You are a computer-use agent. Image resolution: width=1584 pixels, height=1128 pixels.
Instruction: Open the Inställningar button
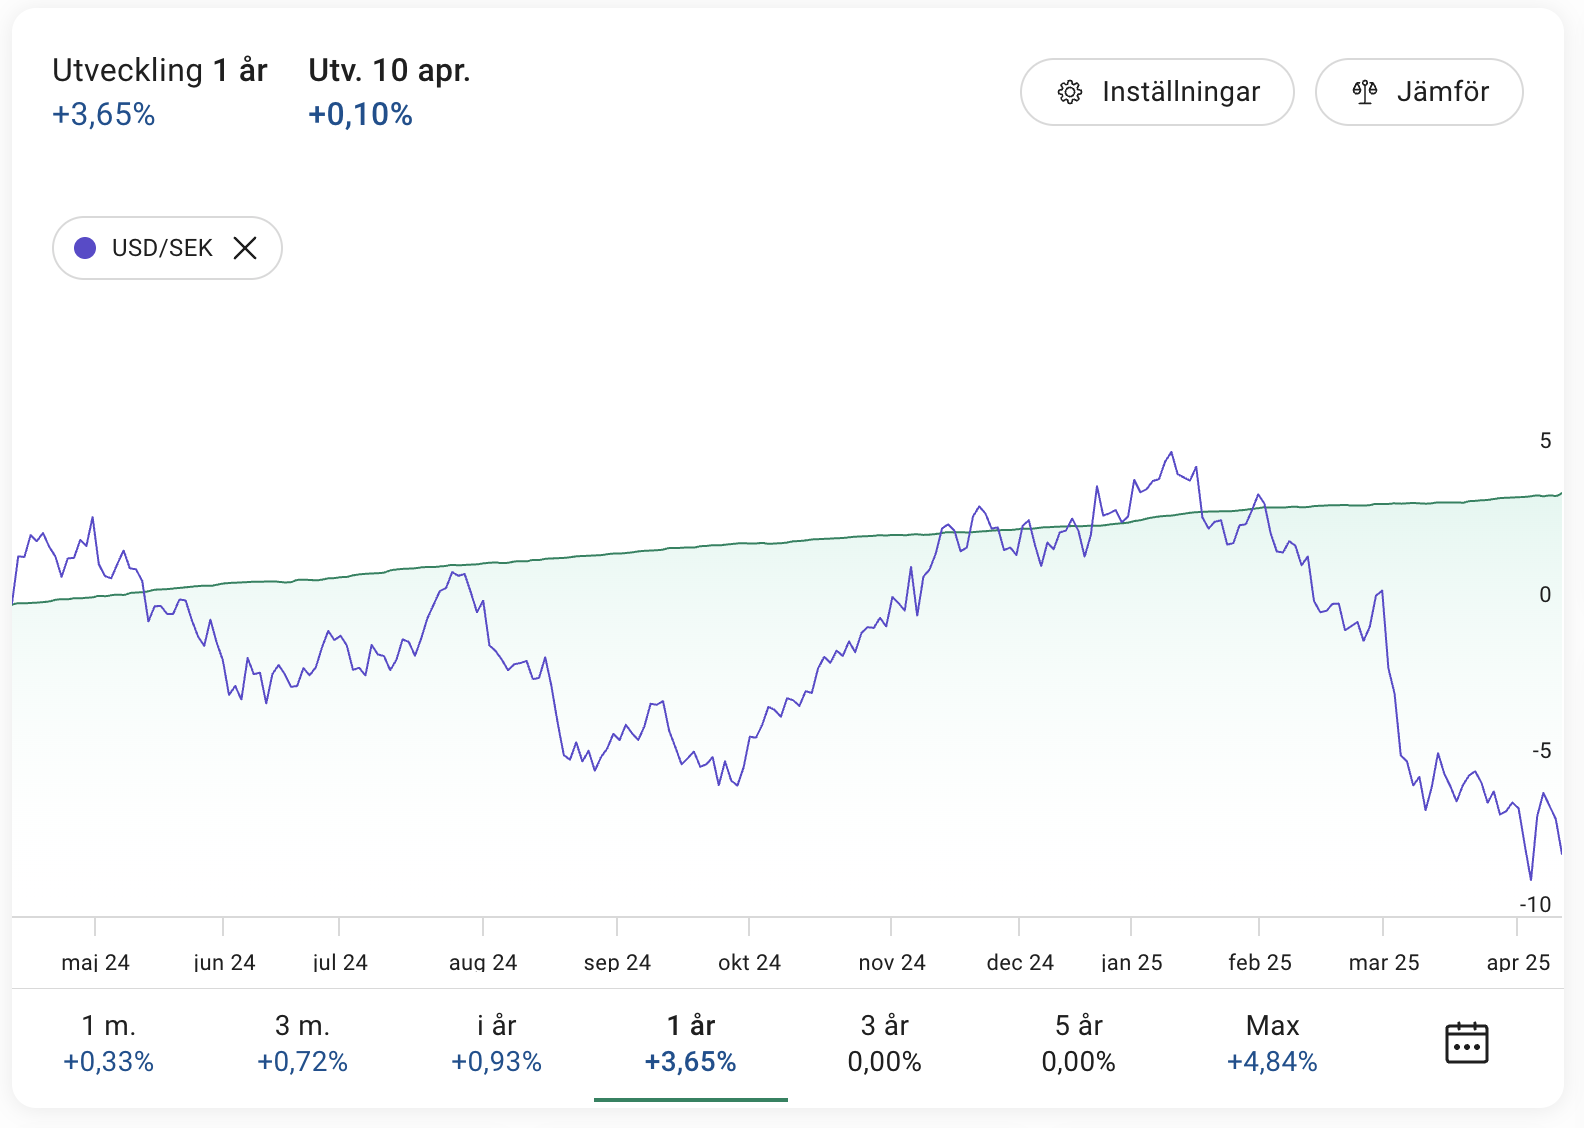point(1157,92)
